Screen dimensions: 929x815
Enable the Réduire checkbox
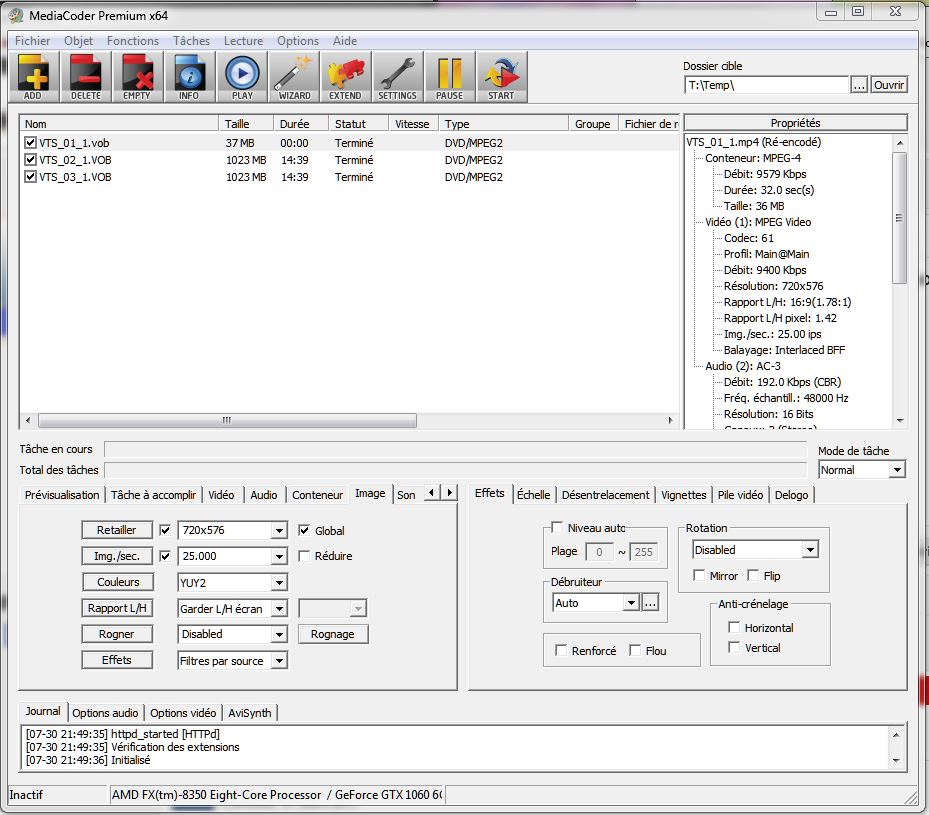304,556
